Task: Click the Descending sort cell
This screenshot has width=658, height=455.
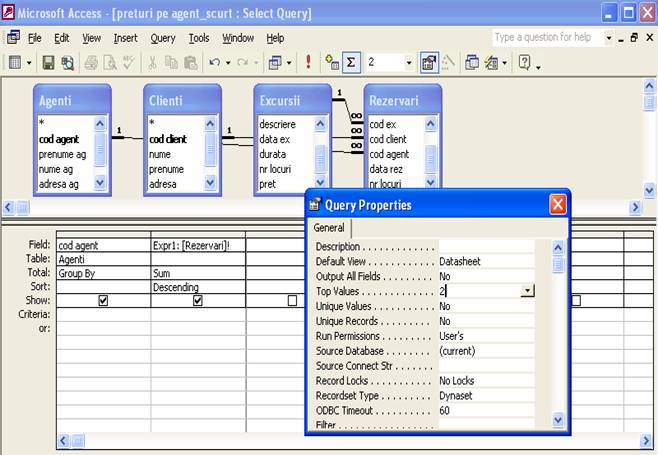Action: 197,287
